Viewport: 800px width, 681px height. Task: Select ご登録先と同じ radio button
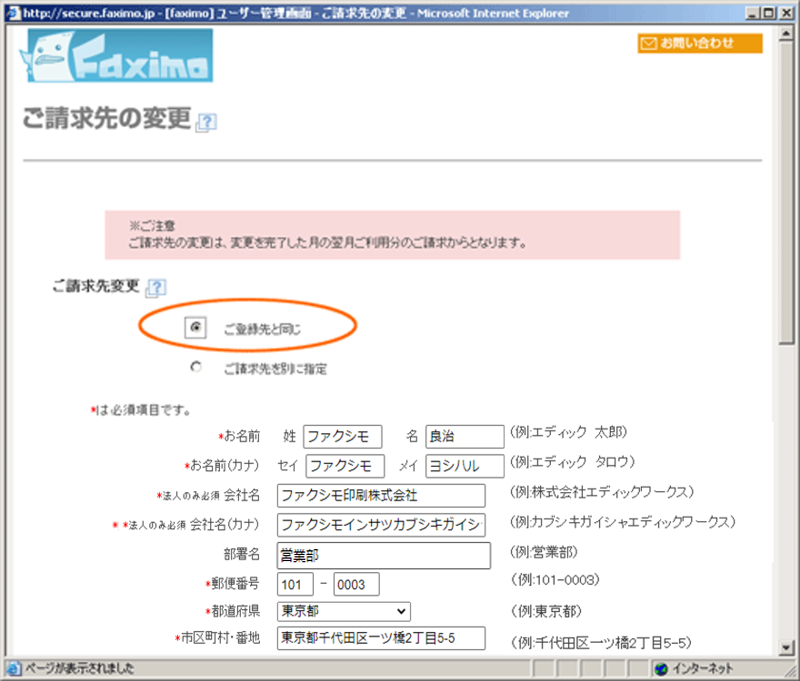coord(196,327)
